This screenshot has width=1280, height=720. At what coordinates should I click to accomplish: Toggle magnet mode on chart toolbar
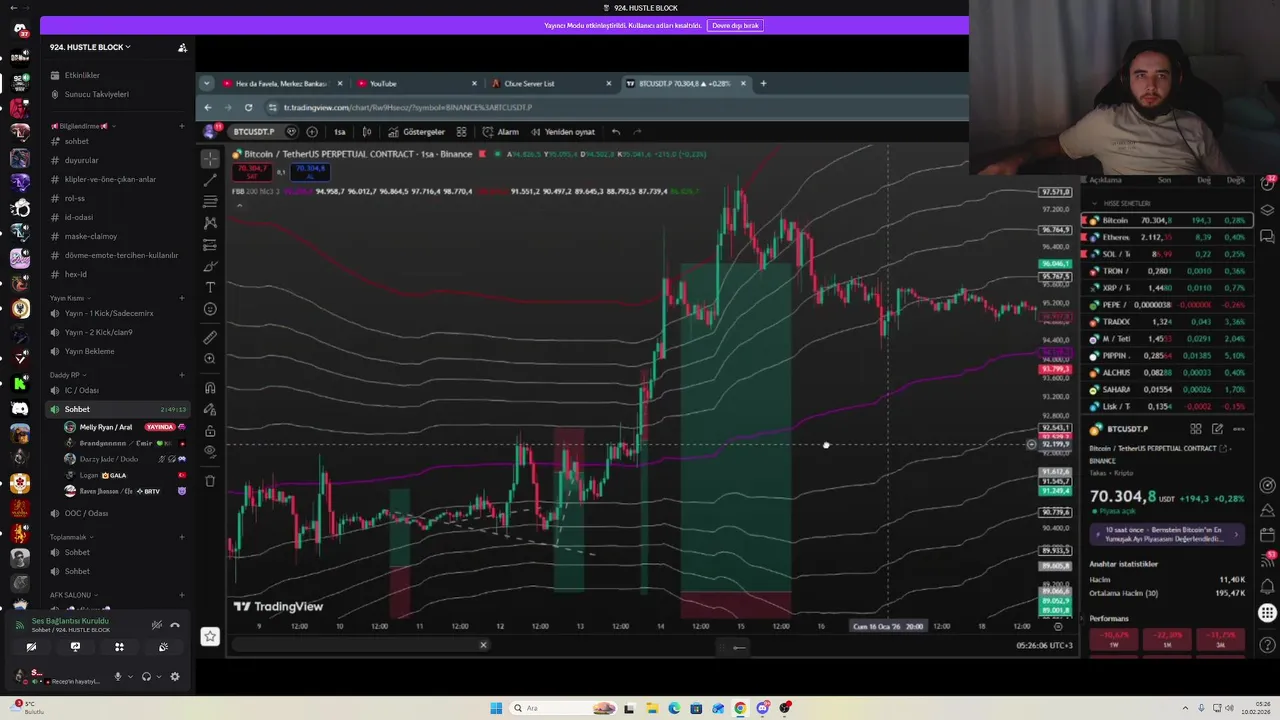[x=210, y=387]
